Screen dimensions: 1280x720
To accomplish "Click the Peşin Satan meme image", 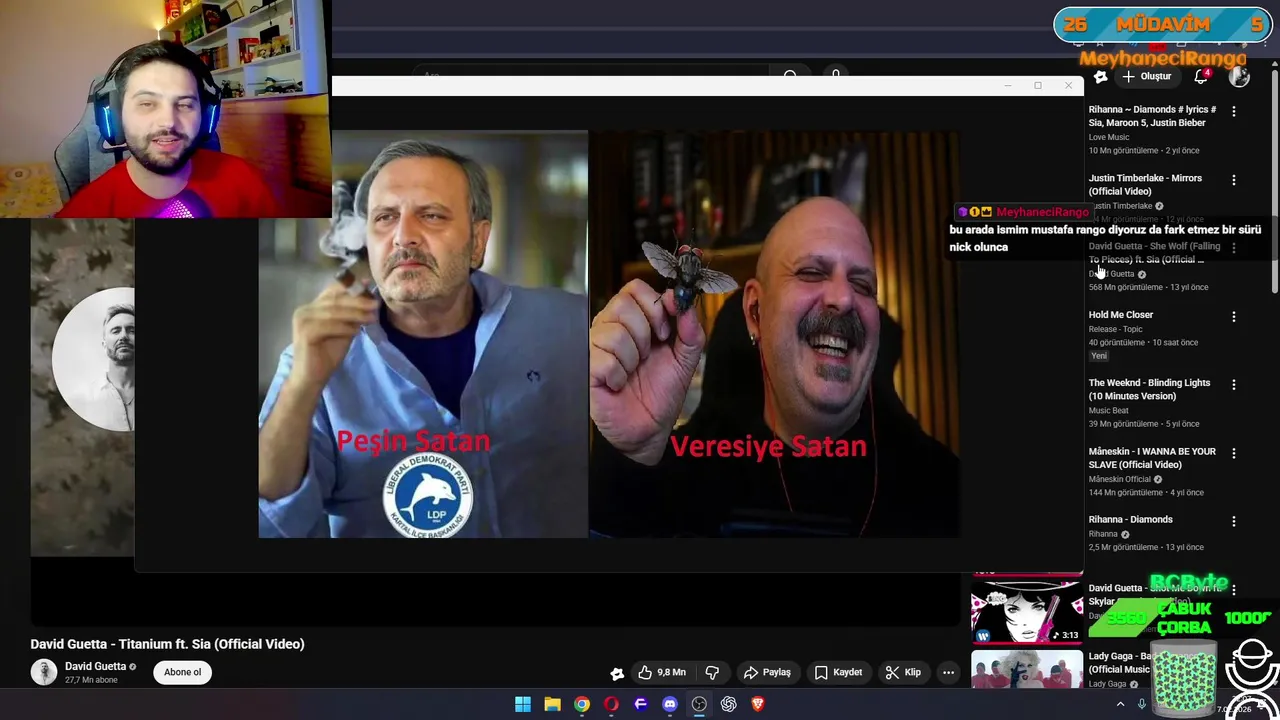I will pos(424,334).
